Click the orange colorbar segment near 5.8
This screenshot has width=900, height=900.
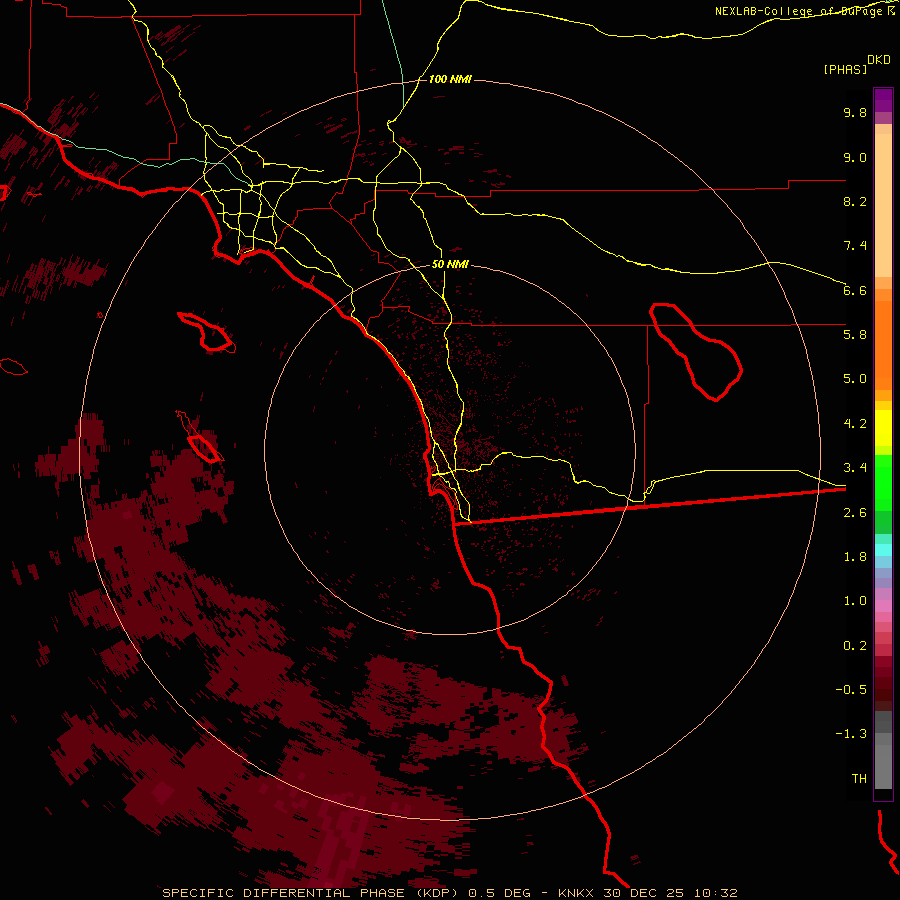click(883, 346)
